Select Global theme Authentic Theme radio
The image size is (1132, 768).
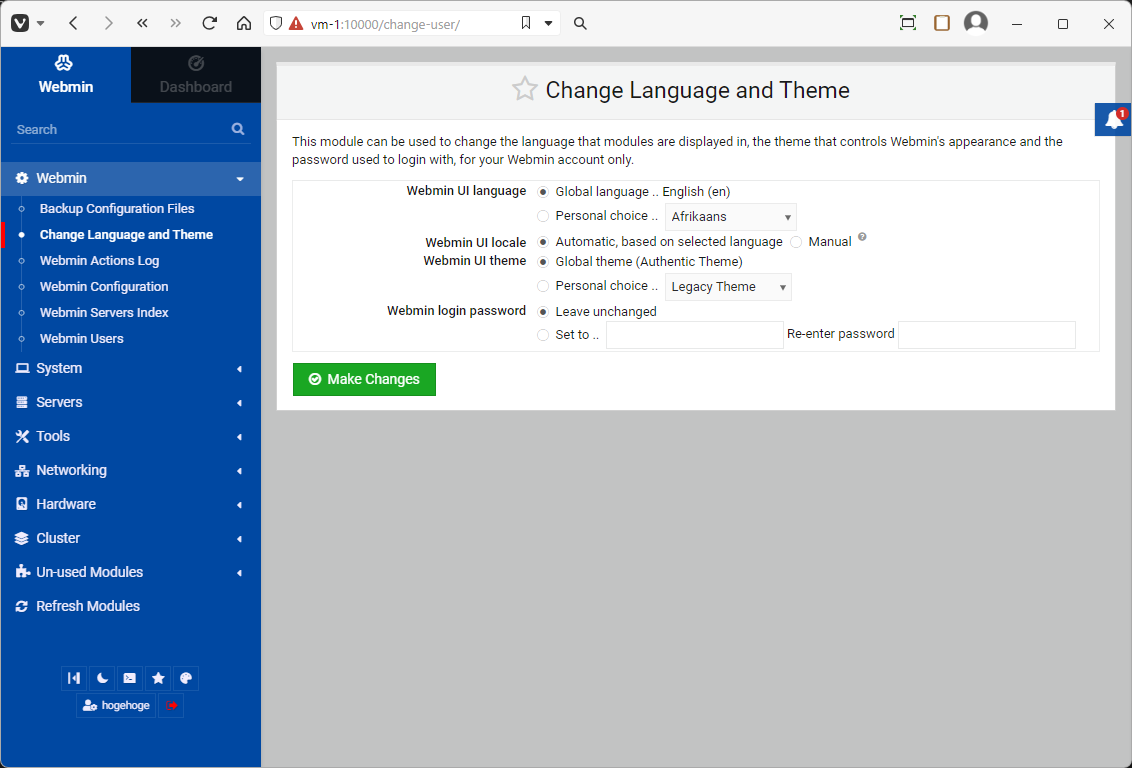point(543,262)
